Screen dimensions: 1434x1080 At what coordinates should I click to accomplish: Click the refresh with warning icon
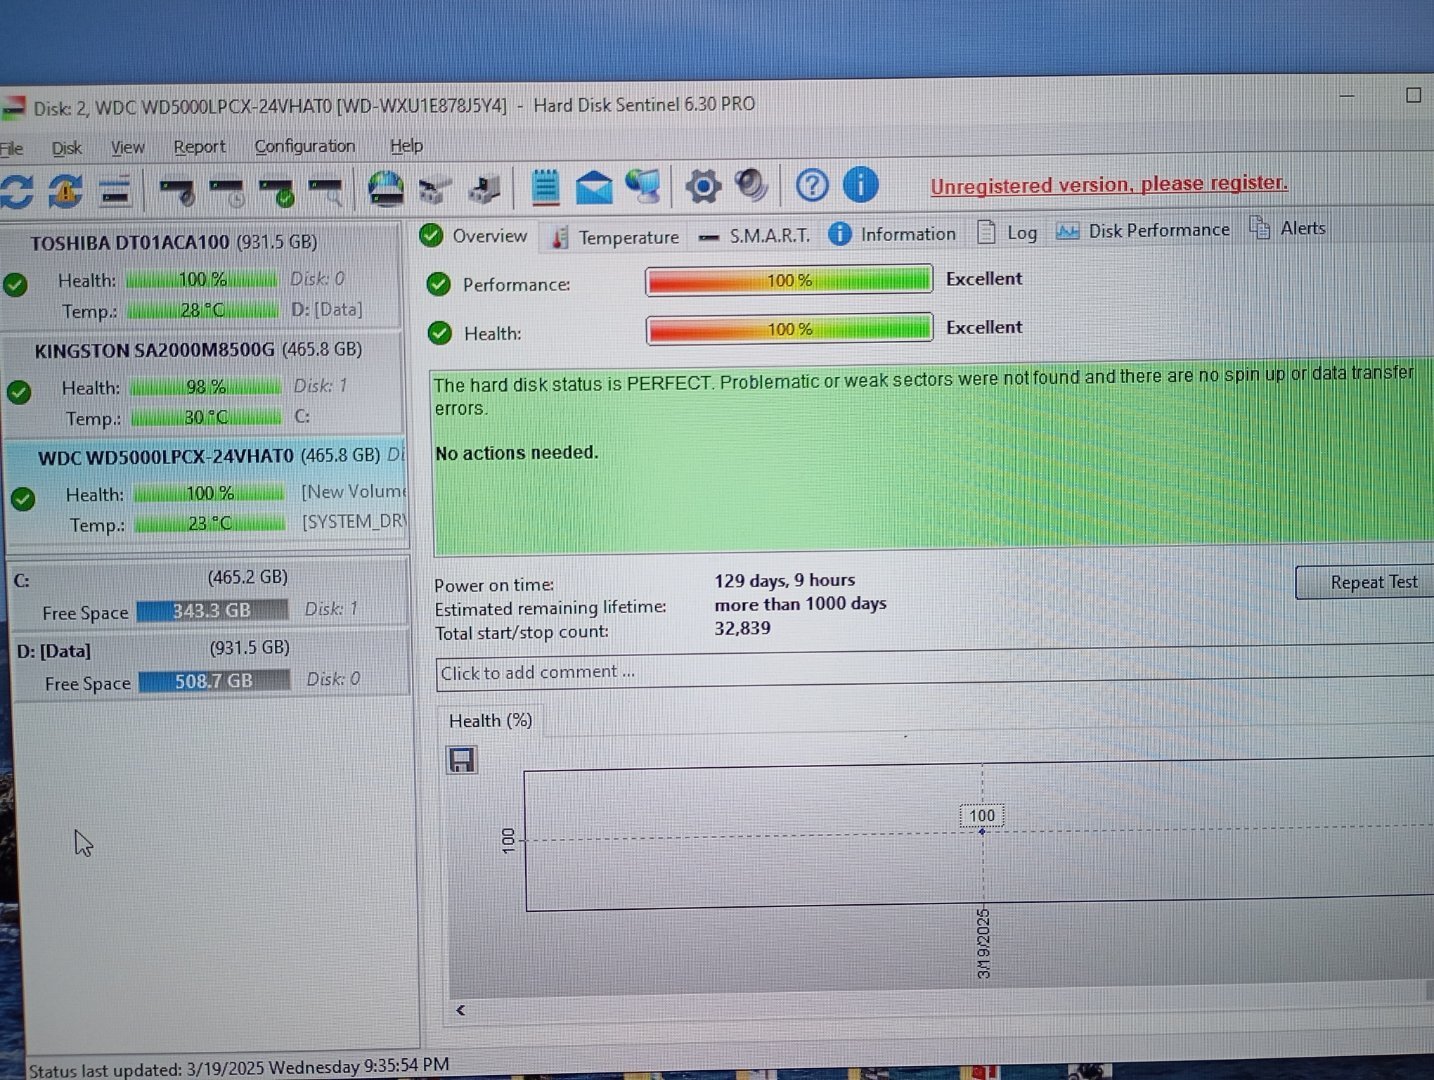pyautogui.click(x=65, y=191)
